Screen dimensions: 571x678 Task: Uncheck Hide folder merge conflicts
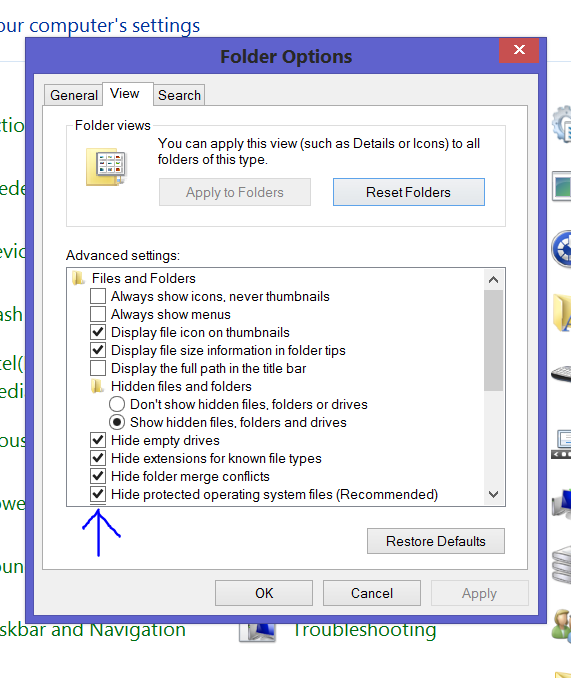[98, 476]
